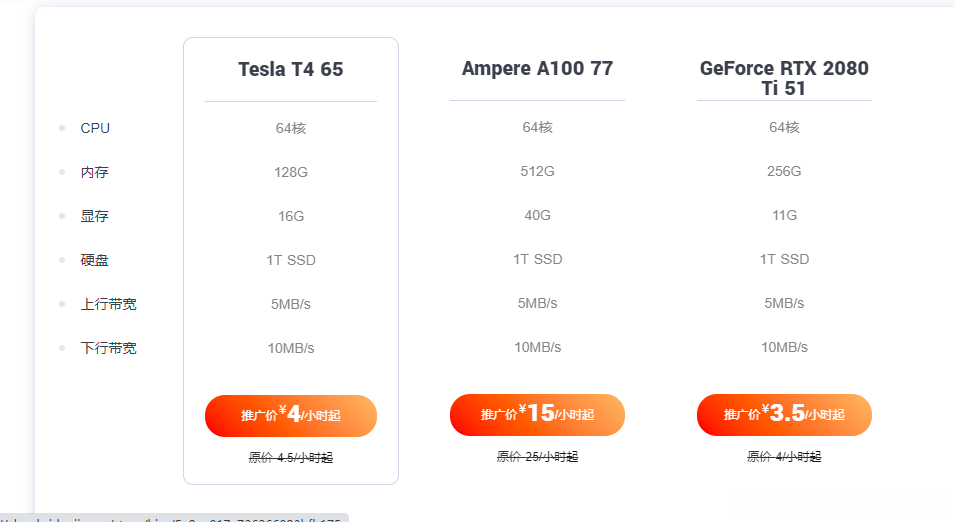Screen dimensions: 955x522
Task: Click the 显存 row label
Action: pos(95,216)
